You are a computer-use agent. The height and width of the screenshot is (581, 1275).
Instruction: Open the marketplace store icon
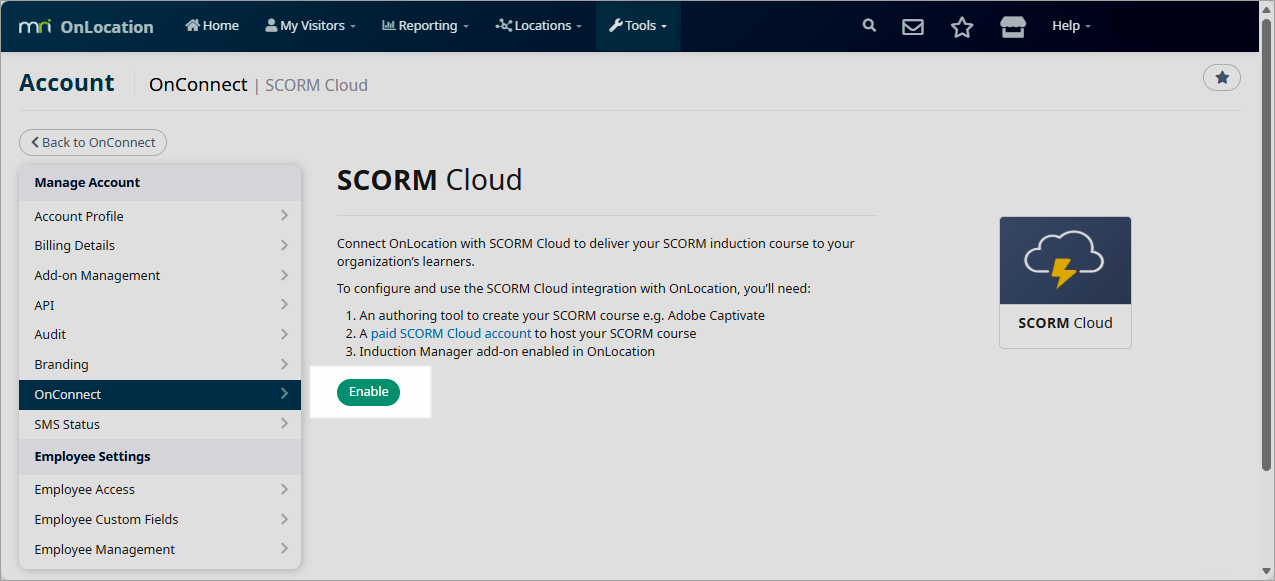pyautogui.click(x=1013, y=27)
